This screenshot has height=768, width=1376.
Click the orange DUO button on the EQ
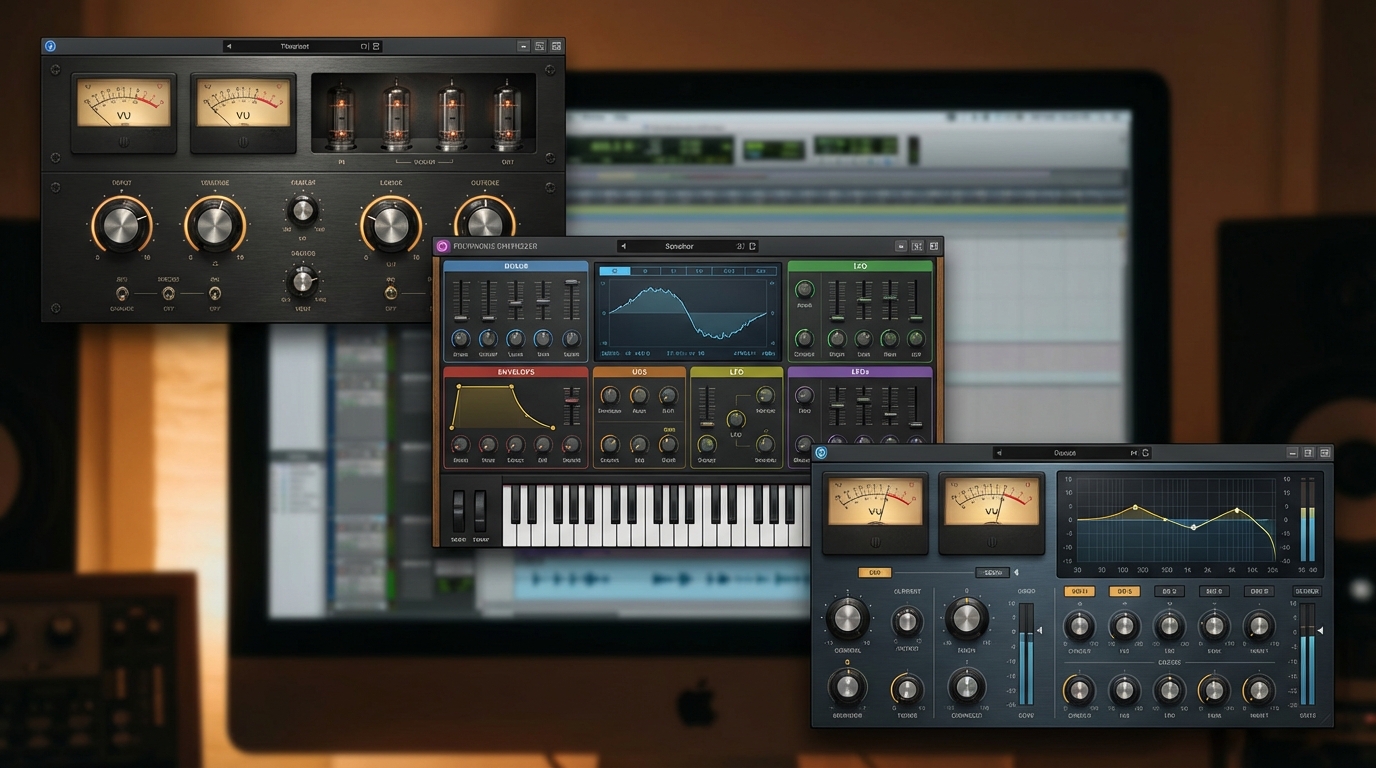click(876, 572)
